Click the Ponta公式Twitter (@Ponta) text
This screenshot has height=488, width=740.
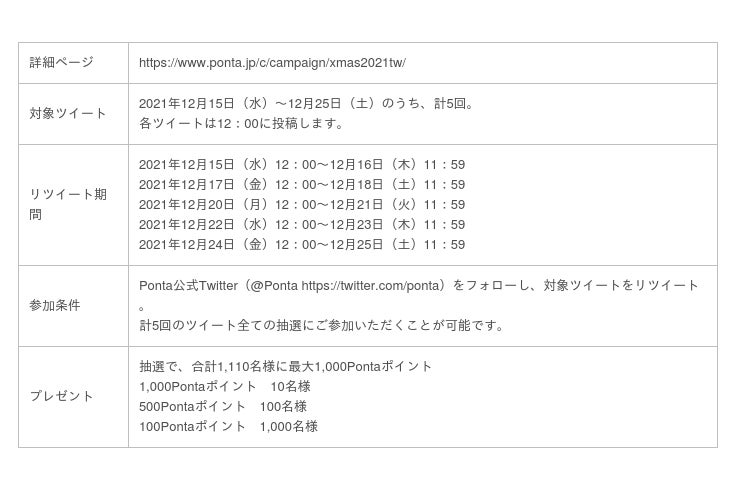(219, 286)
